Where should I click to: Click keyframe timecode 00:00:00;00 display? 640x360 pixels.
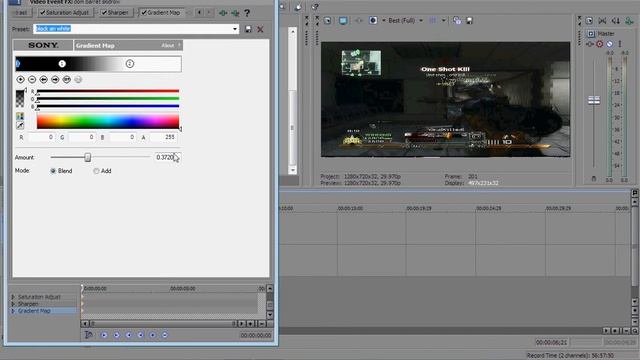256,335
